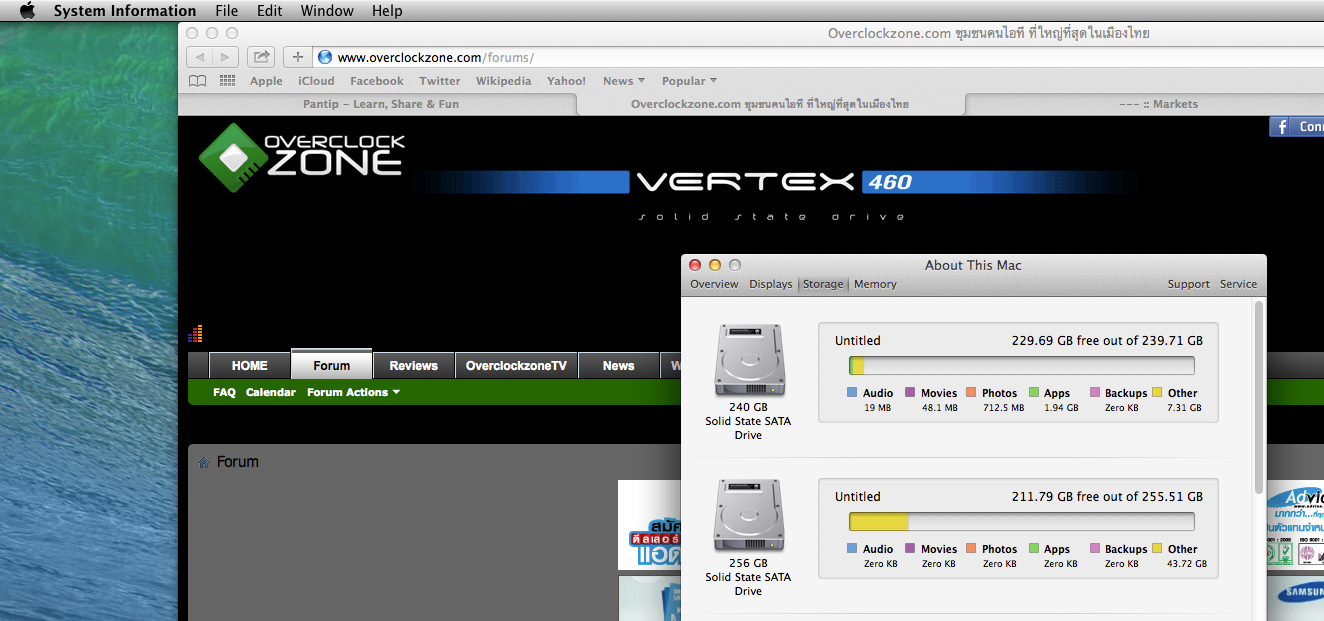Image resolution: width=1324 pixels, height=621 pixels.
Task: Click purple Movies swatch showing 48.1 MB
Action: click(911, 393)
